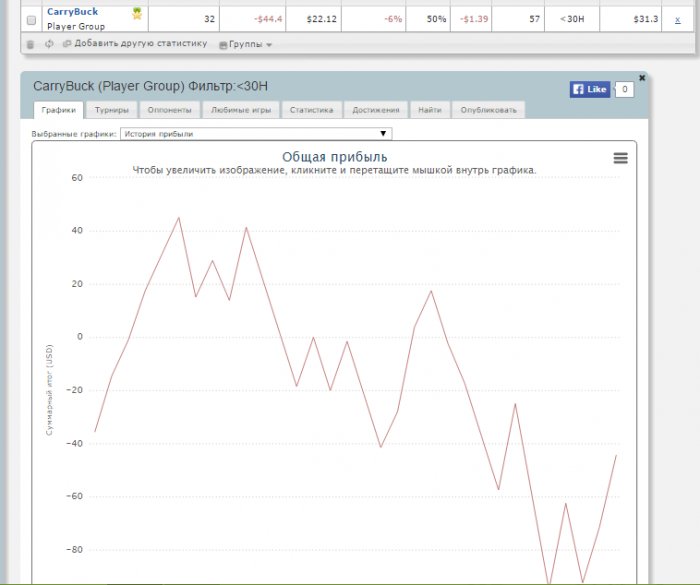700x585 pixels.
Task: Click the '57' table cell
Action: (x=518, y=19)
